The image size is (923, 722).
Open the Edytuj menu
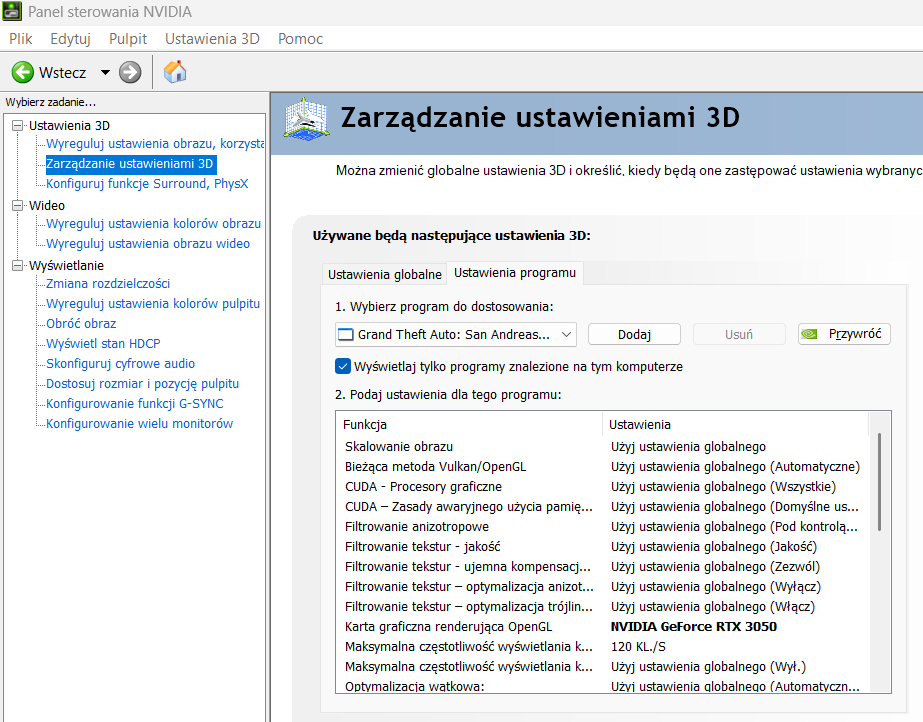(70, 39)
